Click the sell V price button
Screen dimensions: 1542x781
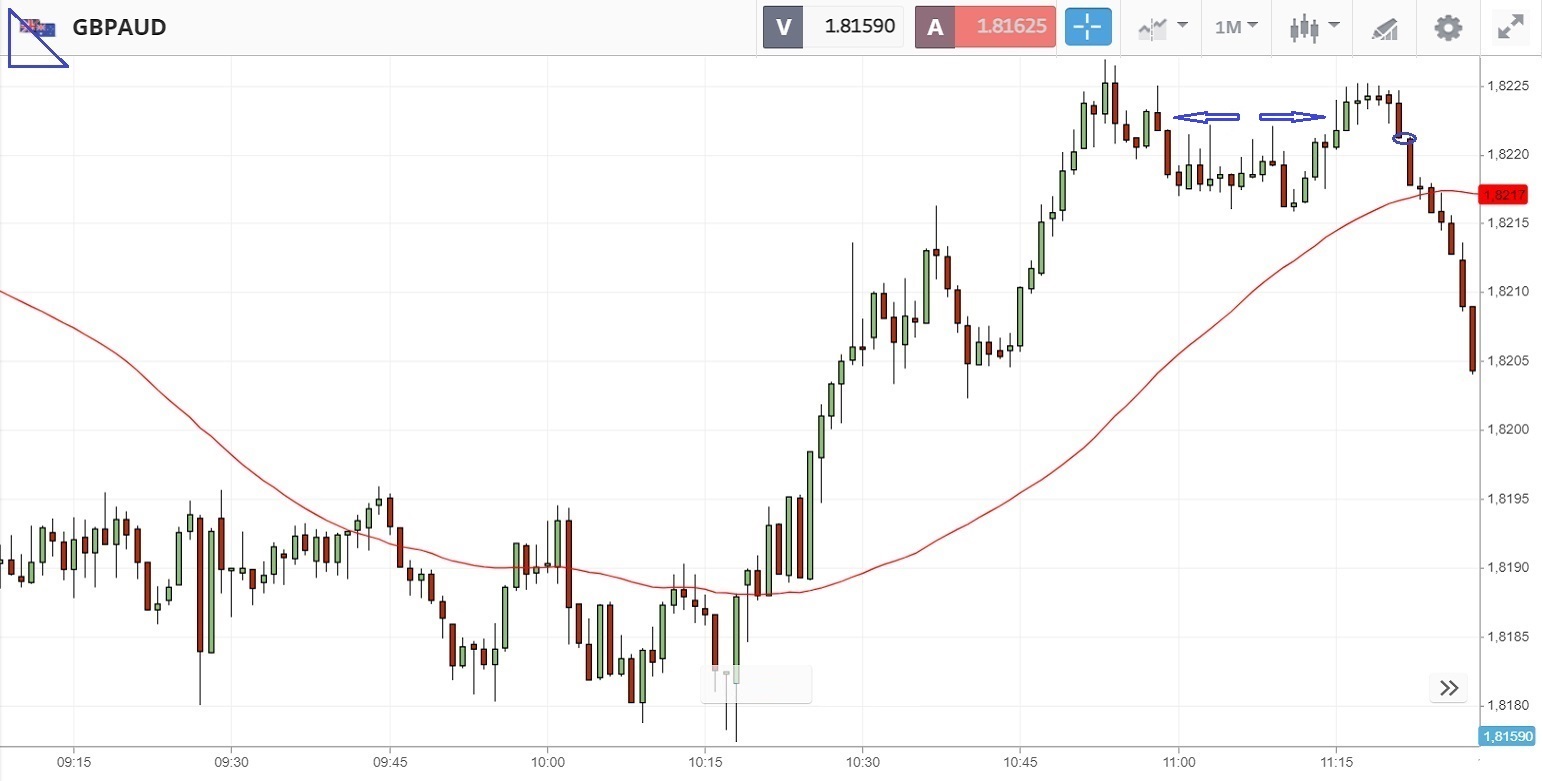(x=833, y=27)
